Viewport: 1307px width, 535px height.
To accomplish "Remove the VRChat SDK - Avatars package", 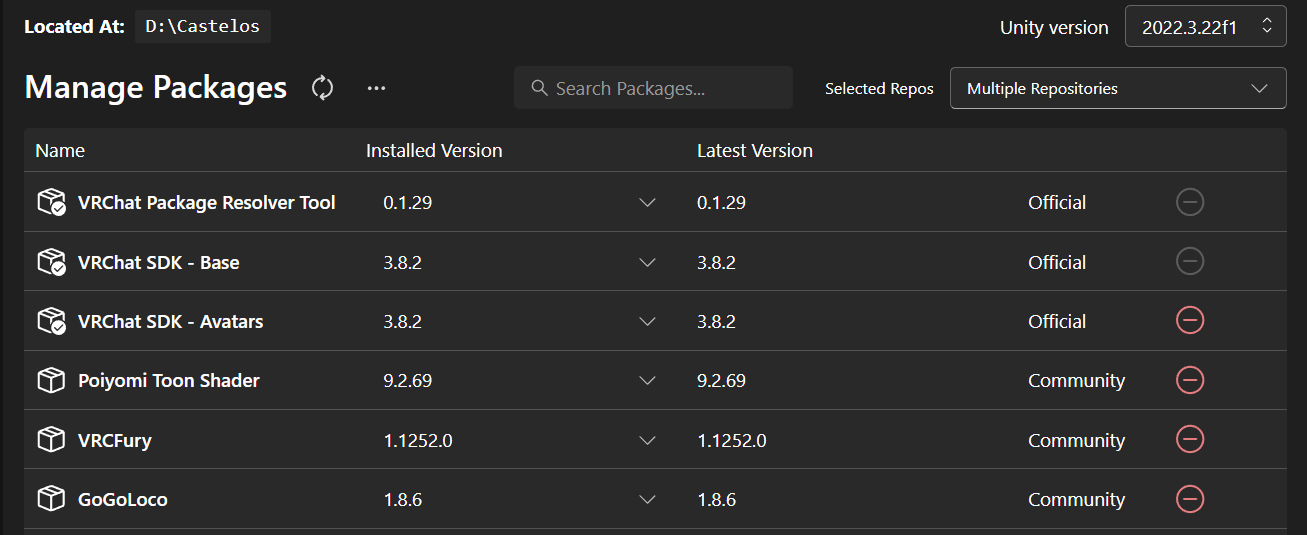I will pyautogui.click(x=1190, y=321).
